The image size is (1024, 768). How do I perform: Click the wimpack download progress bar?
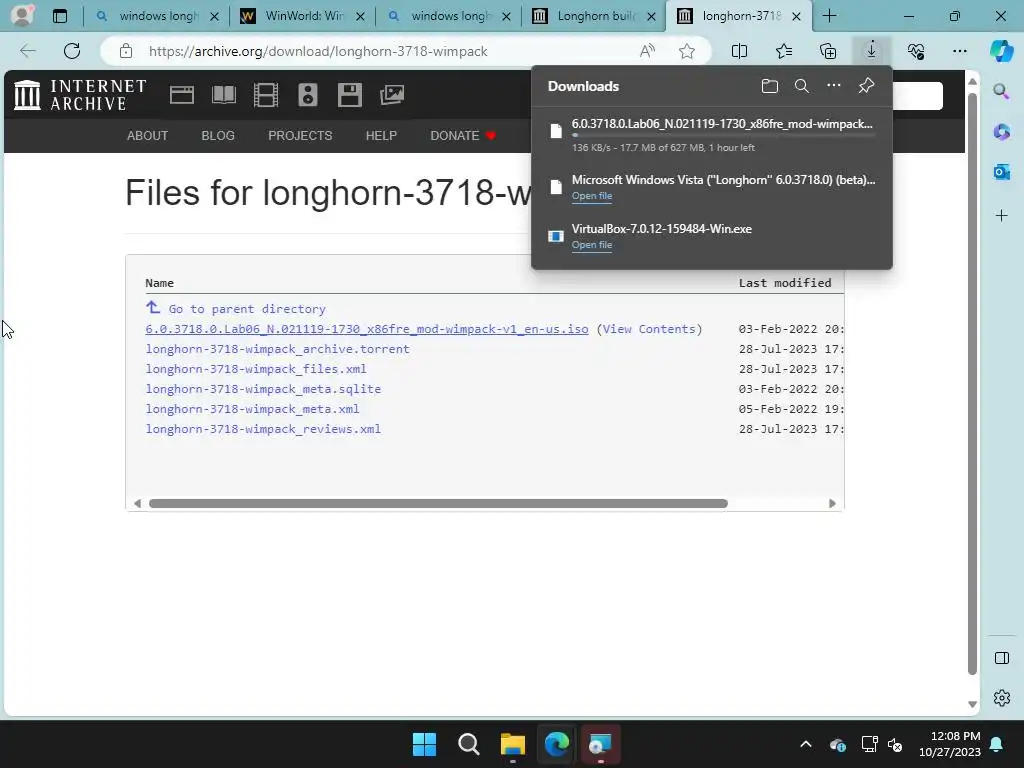(722, 135)
